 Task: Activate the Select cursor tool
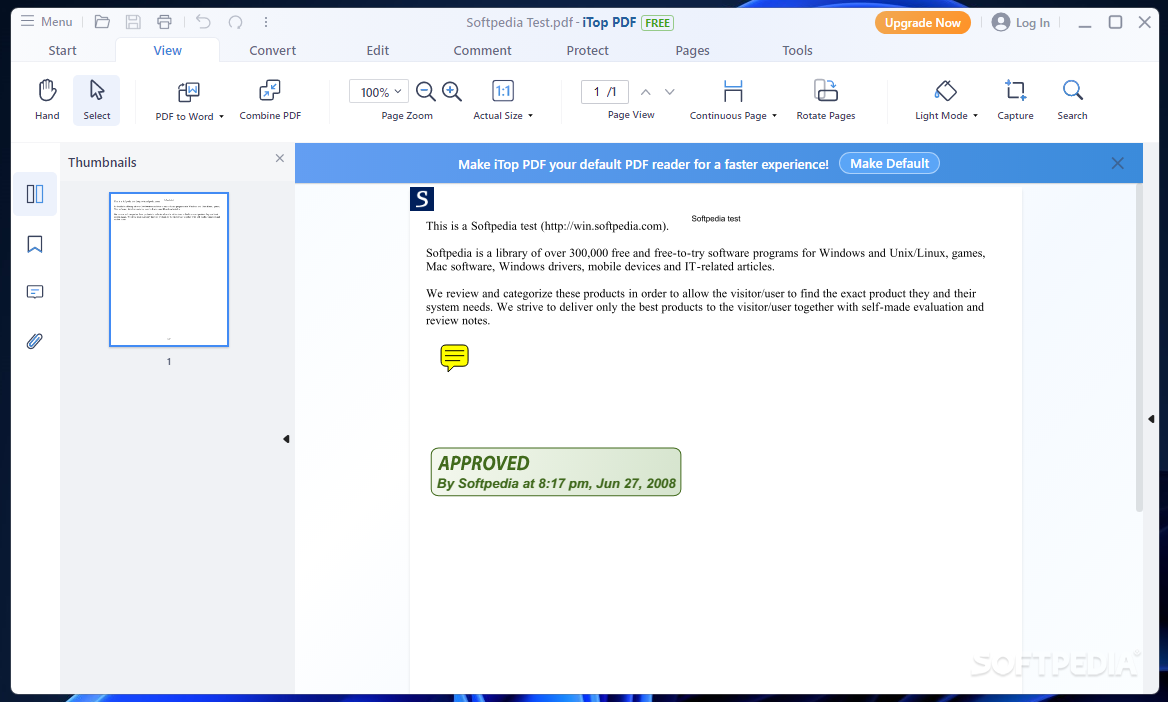(97, 99)
